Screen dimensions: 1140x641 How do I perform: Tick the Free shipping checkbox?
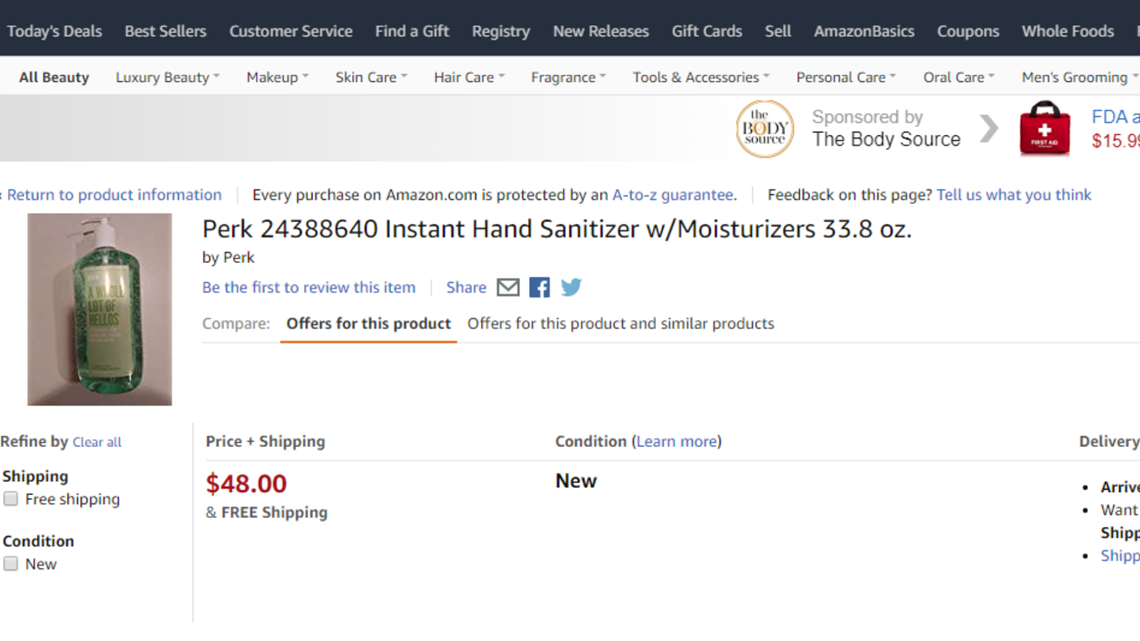click(11, 499)
